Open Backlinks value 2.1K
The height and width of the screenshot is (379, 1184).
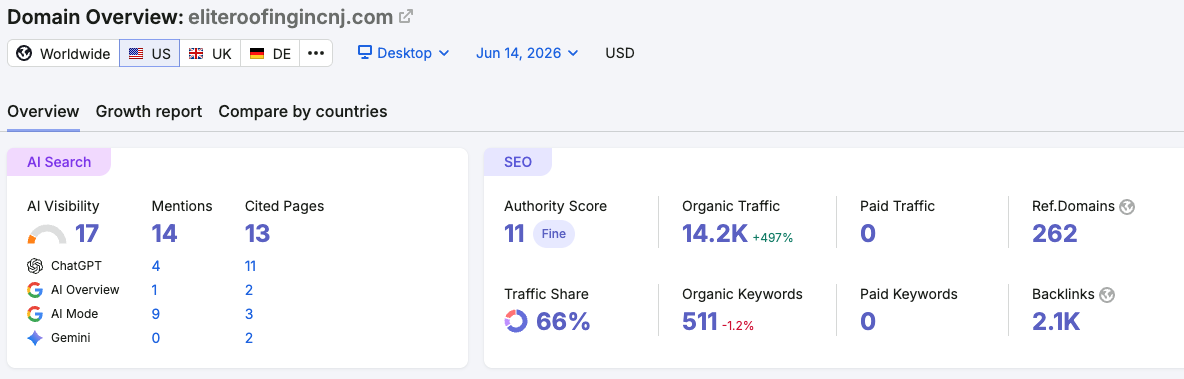(x=1056, y=322)
